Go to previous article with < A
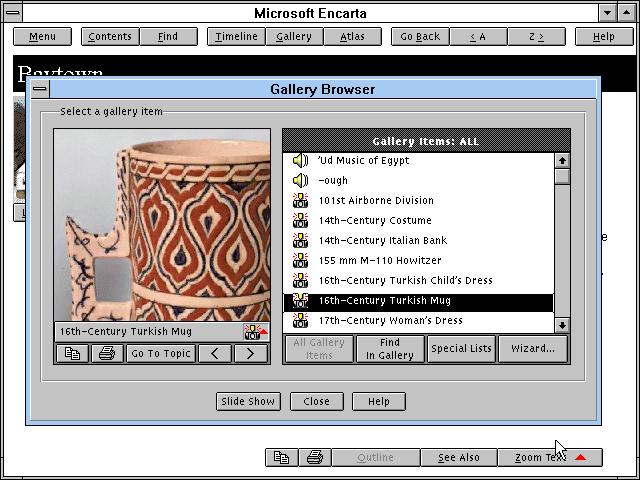This screenshot has width=640, height=480. tap(478, 37)
